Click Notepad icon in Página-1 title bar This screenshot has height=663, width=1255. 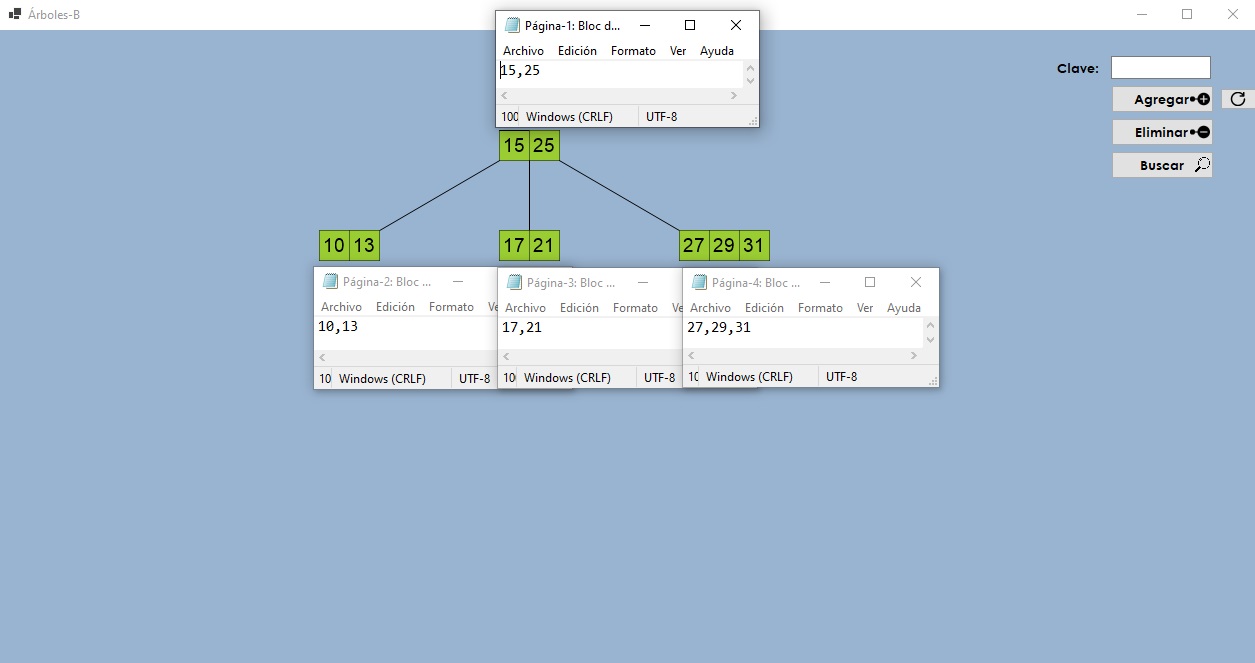click(x=514, y=24)
